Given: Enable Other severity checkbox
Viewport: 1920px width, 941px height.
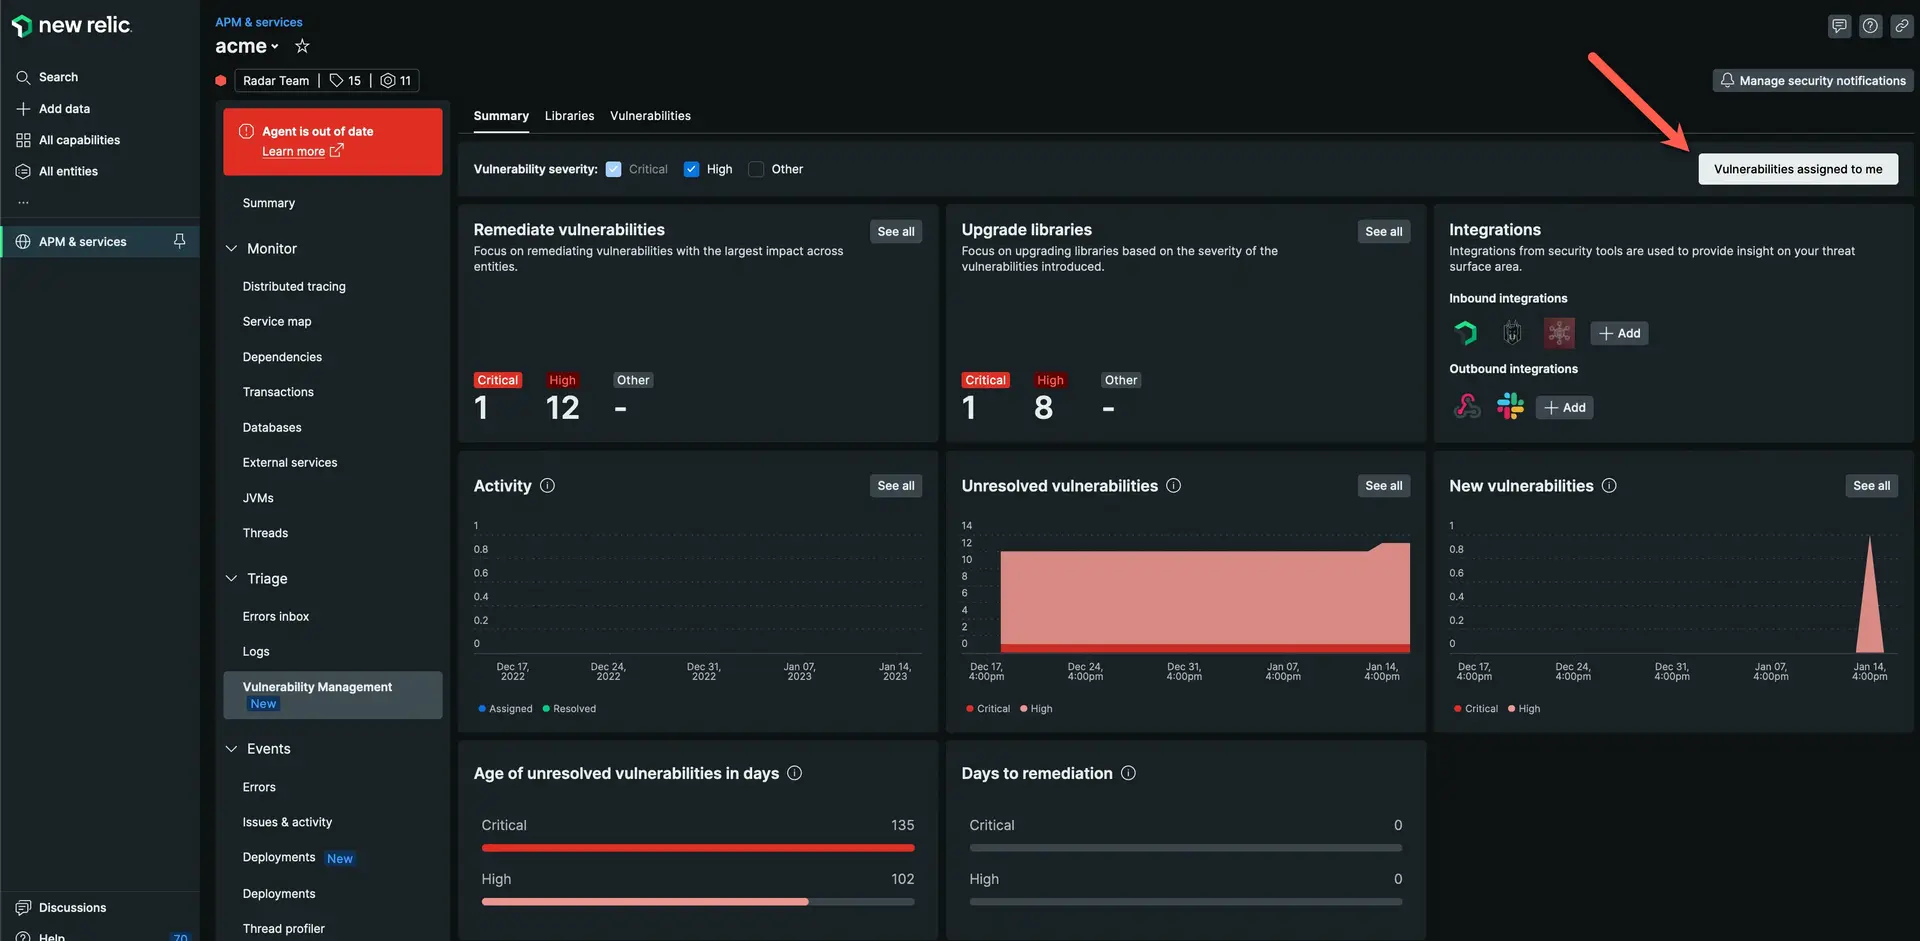Looking at the screenshot, I should 756,169.
